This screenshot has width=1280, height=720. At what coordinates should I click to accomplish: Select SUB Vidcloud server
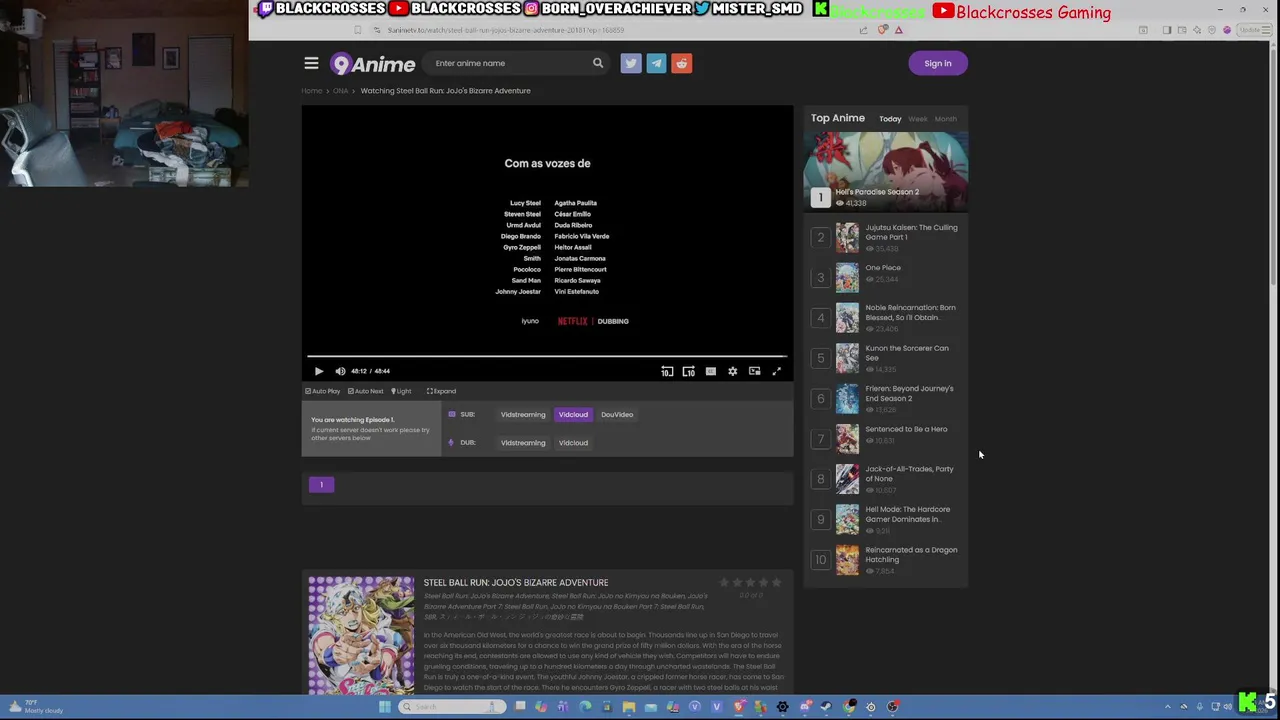pyautogui.click(x=573, y=414)
